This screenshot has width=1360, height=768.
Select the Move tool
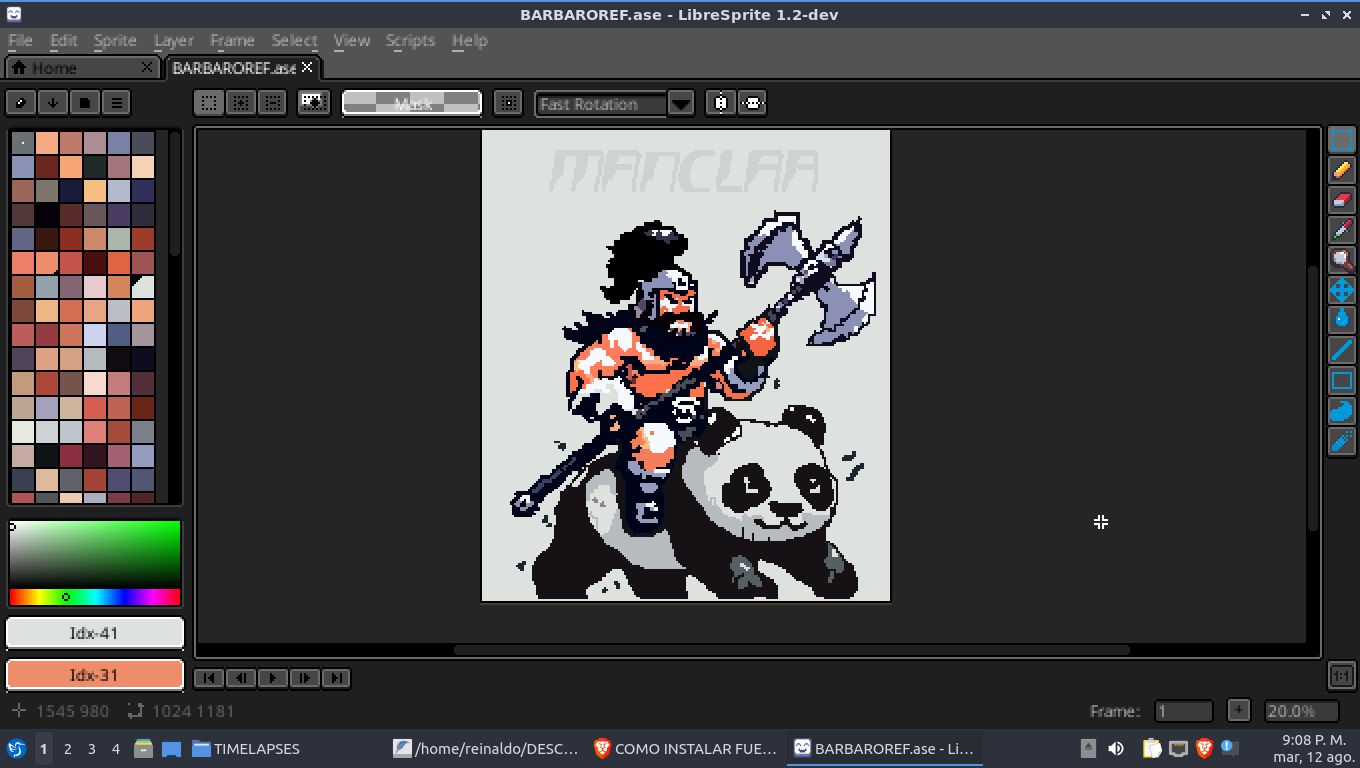(1341, 290)
